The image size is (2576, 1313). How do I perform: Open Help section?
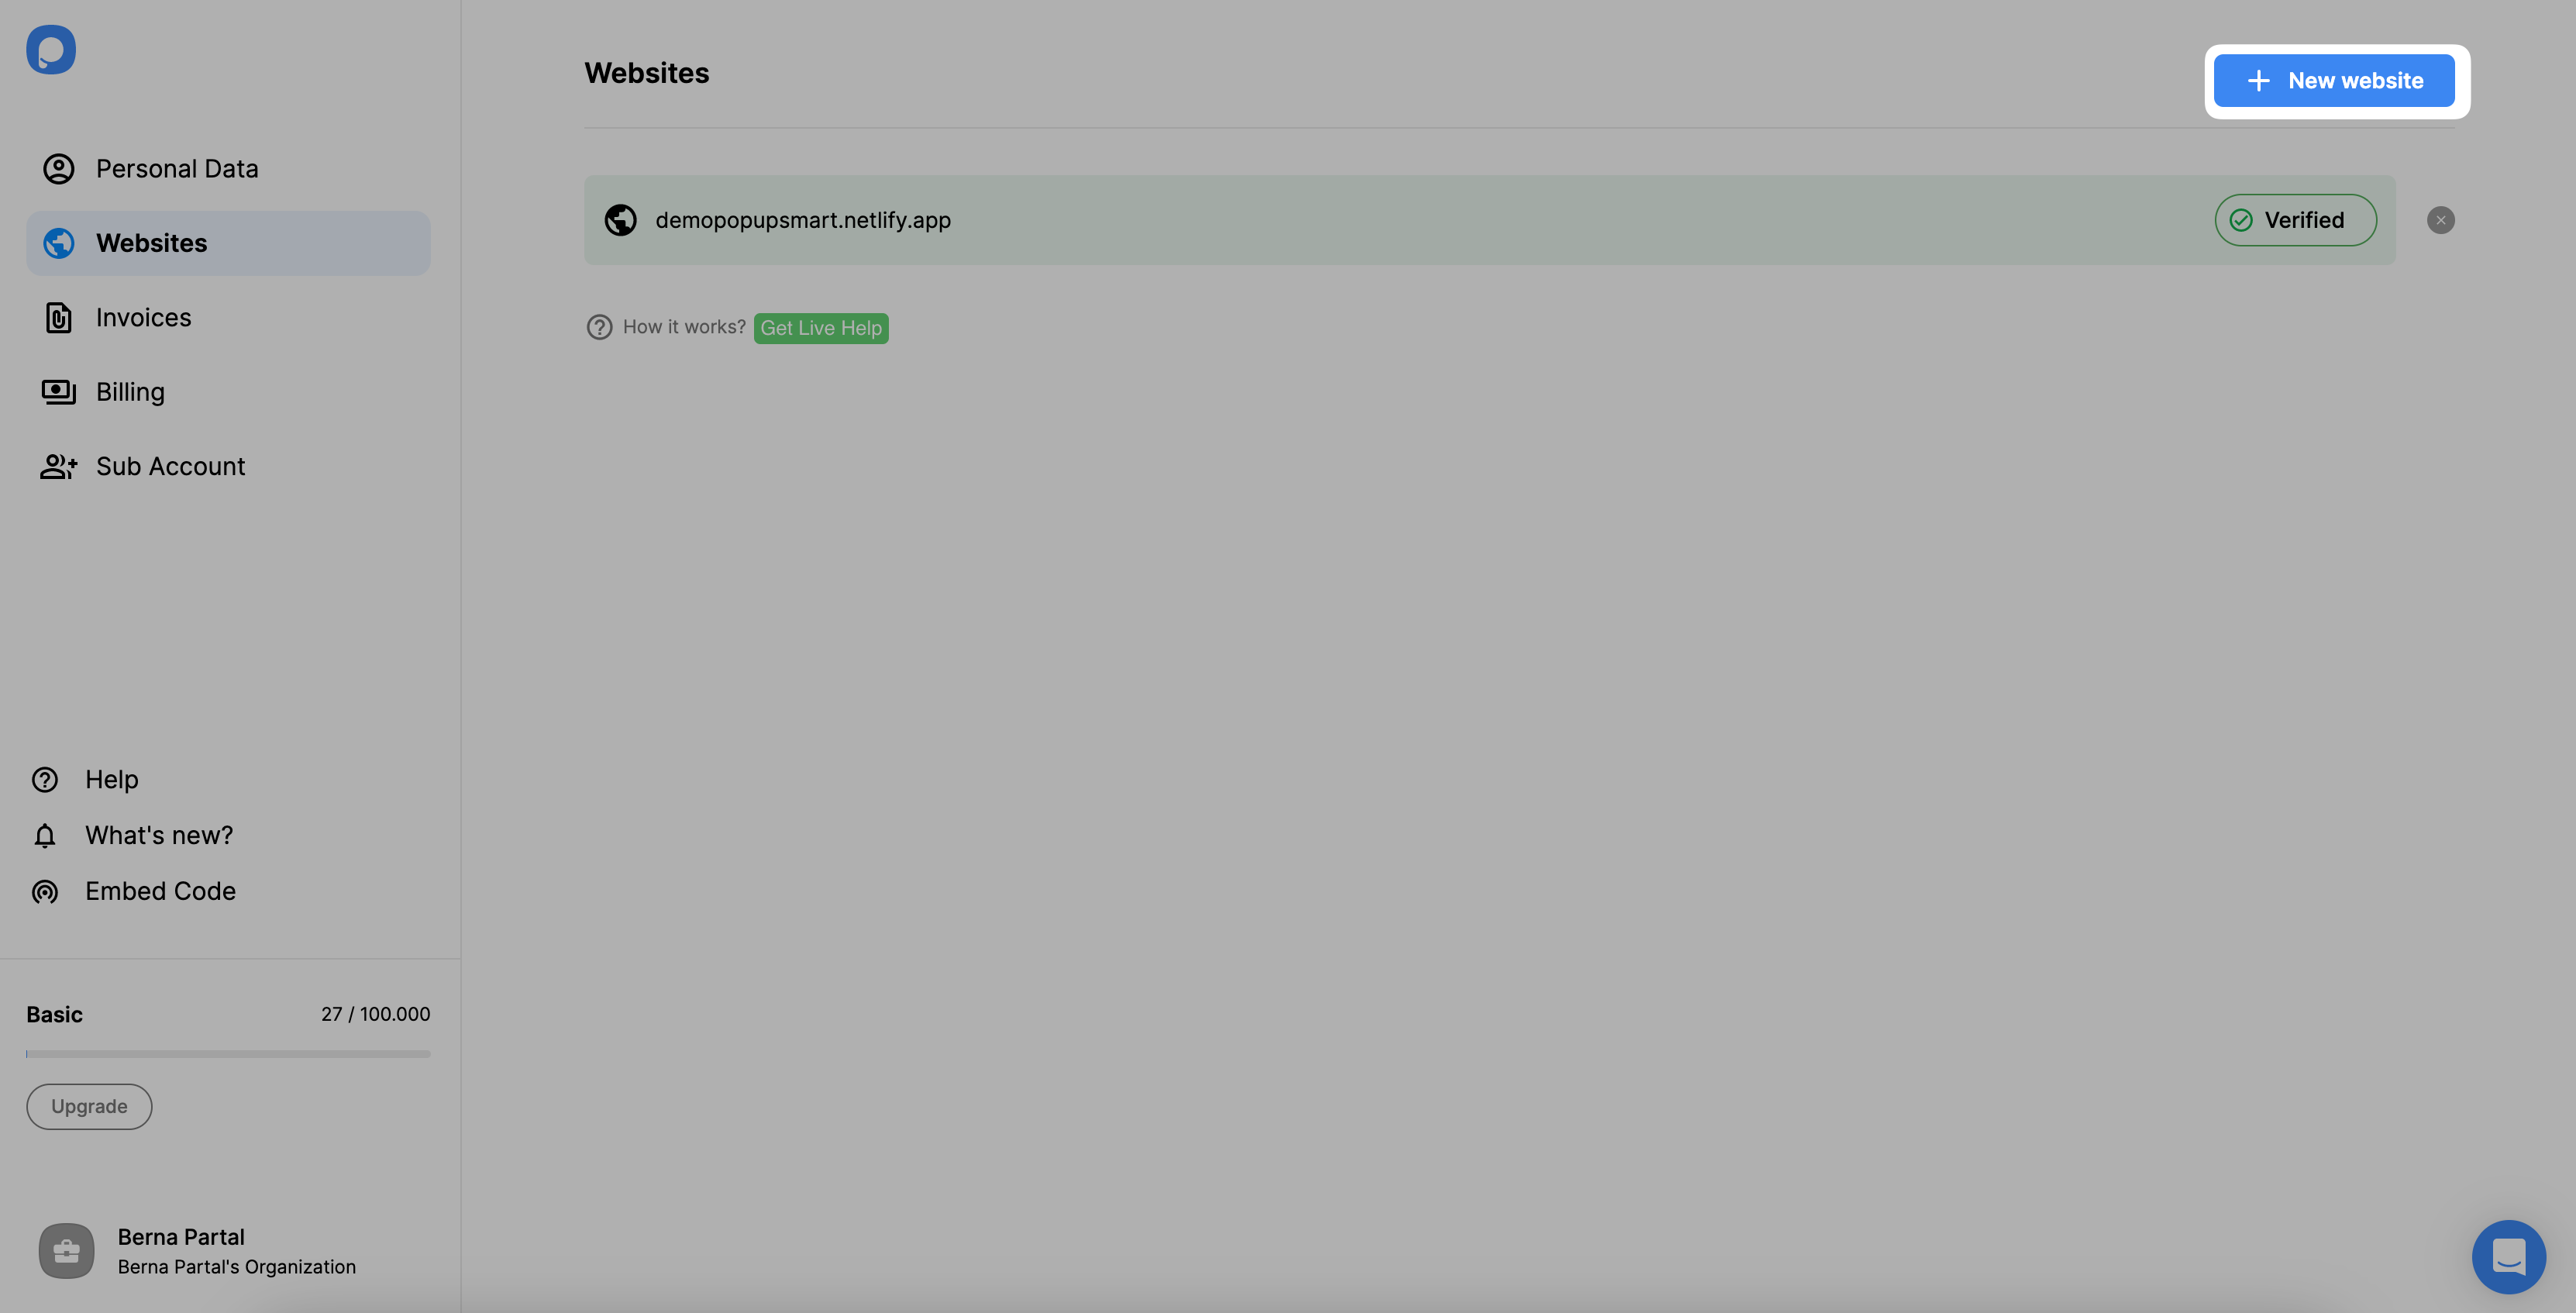pyautogui.click(x=112, y=779)
